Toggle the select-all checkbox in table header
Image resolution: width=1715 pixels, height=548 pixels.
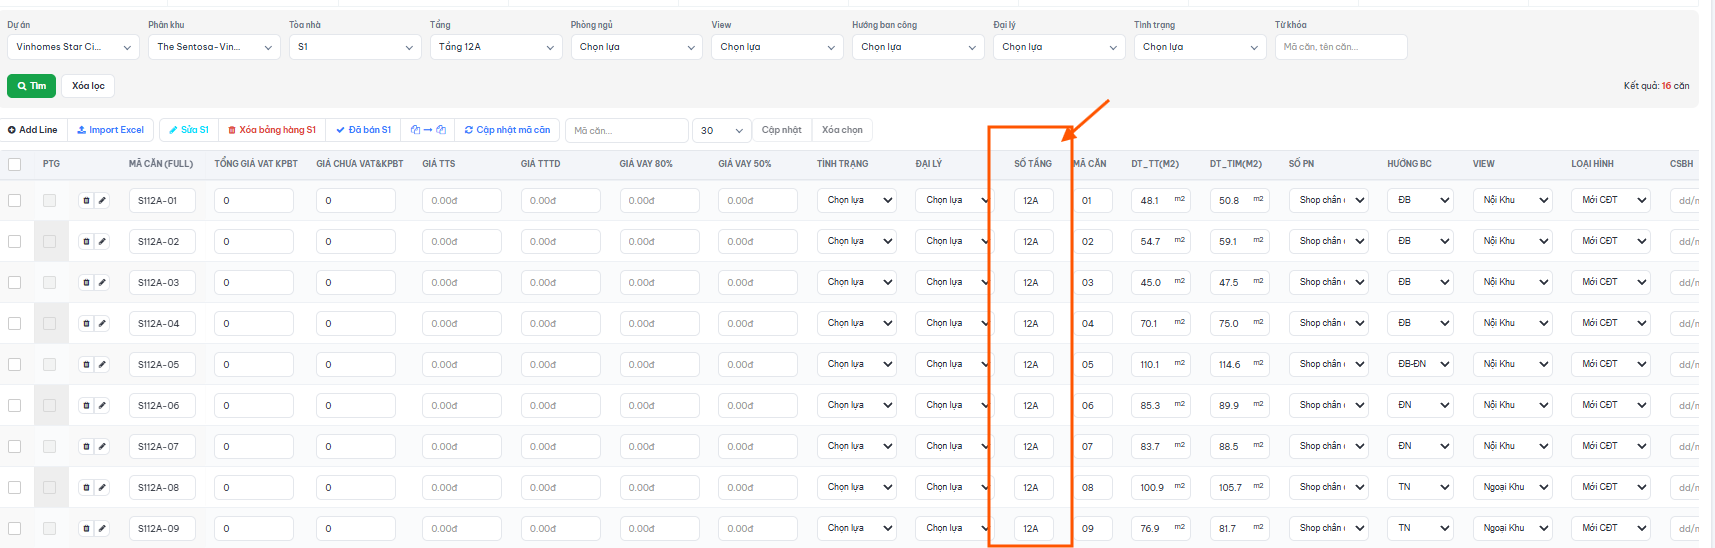pyautogui.click(x=14, y=164)
